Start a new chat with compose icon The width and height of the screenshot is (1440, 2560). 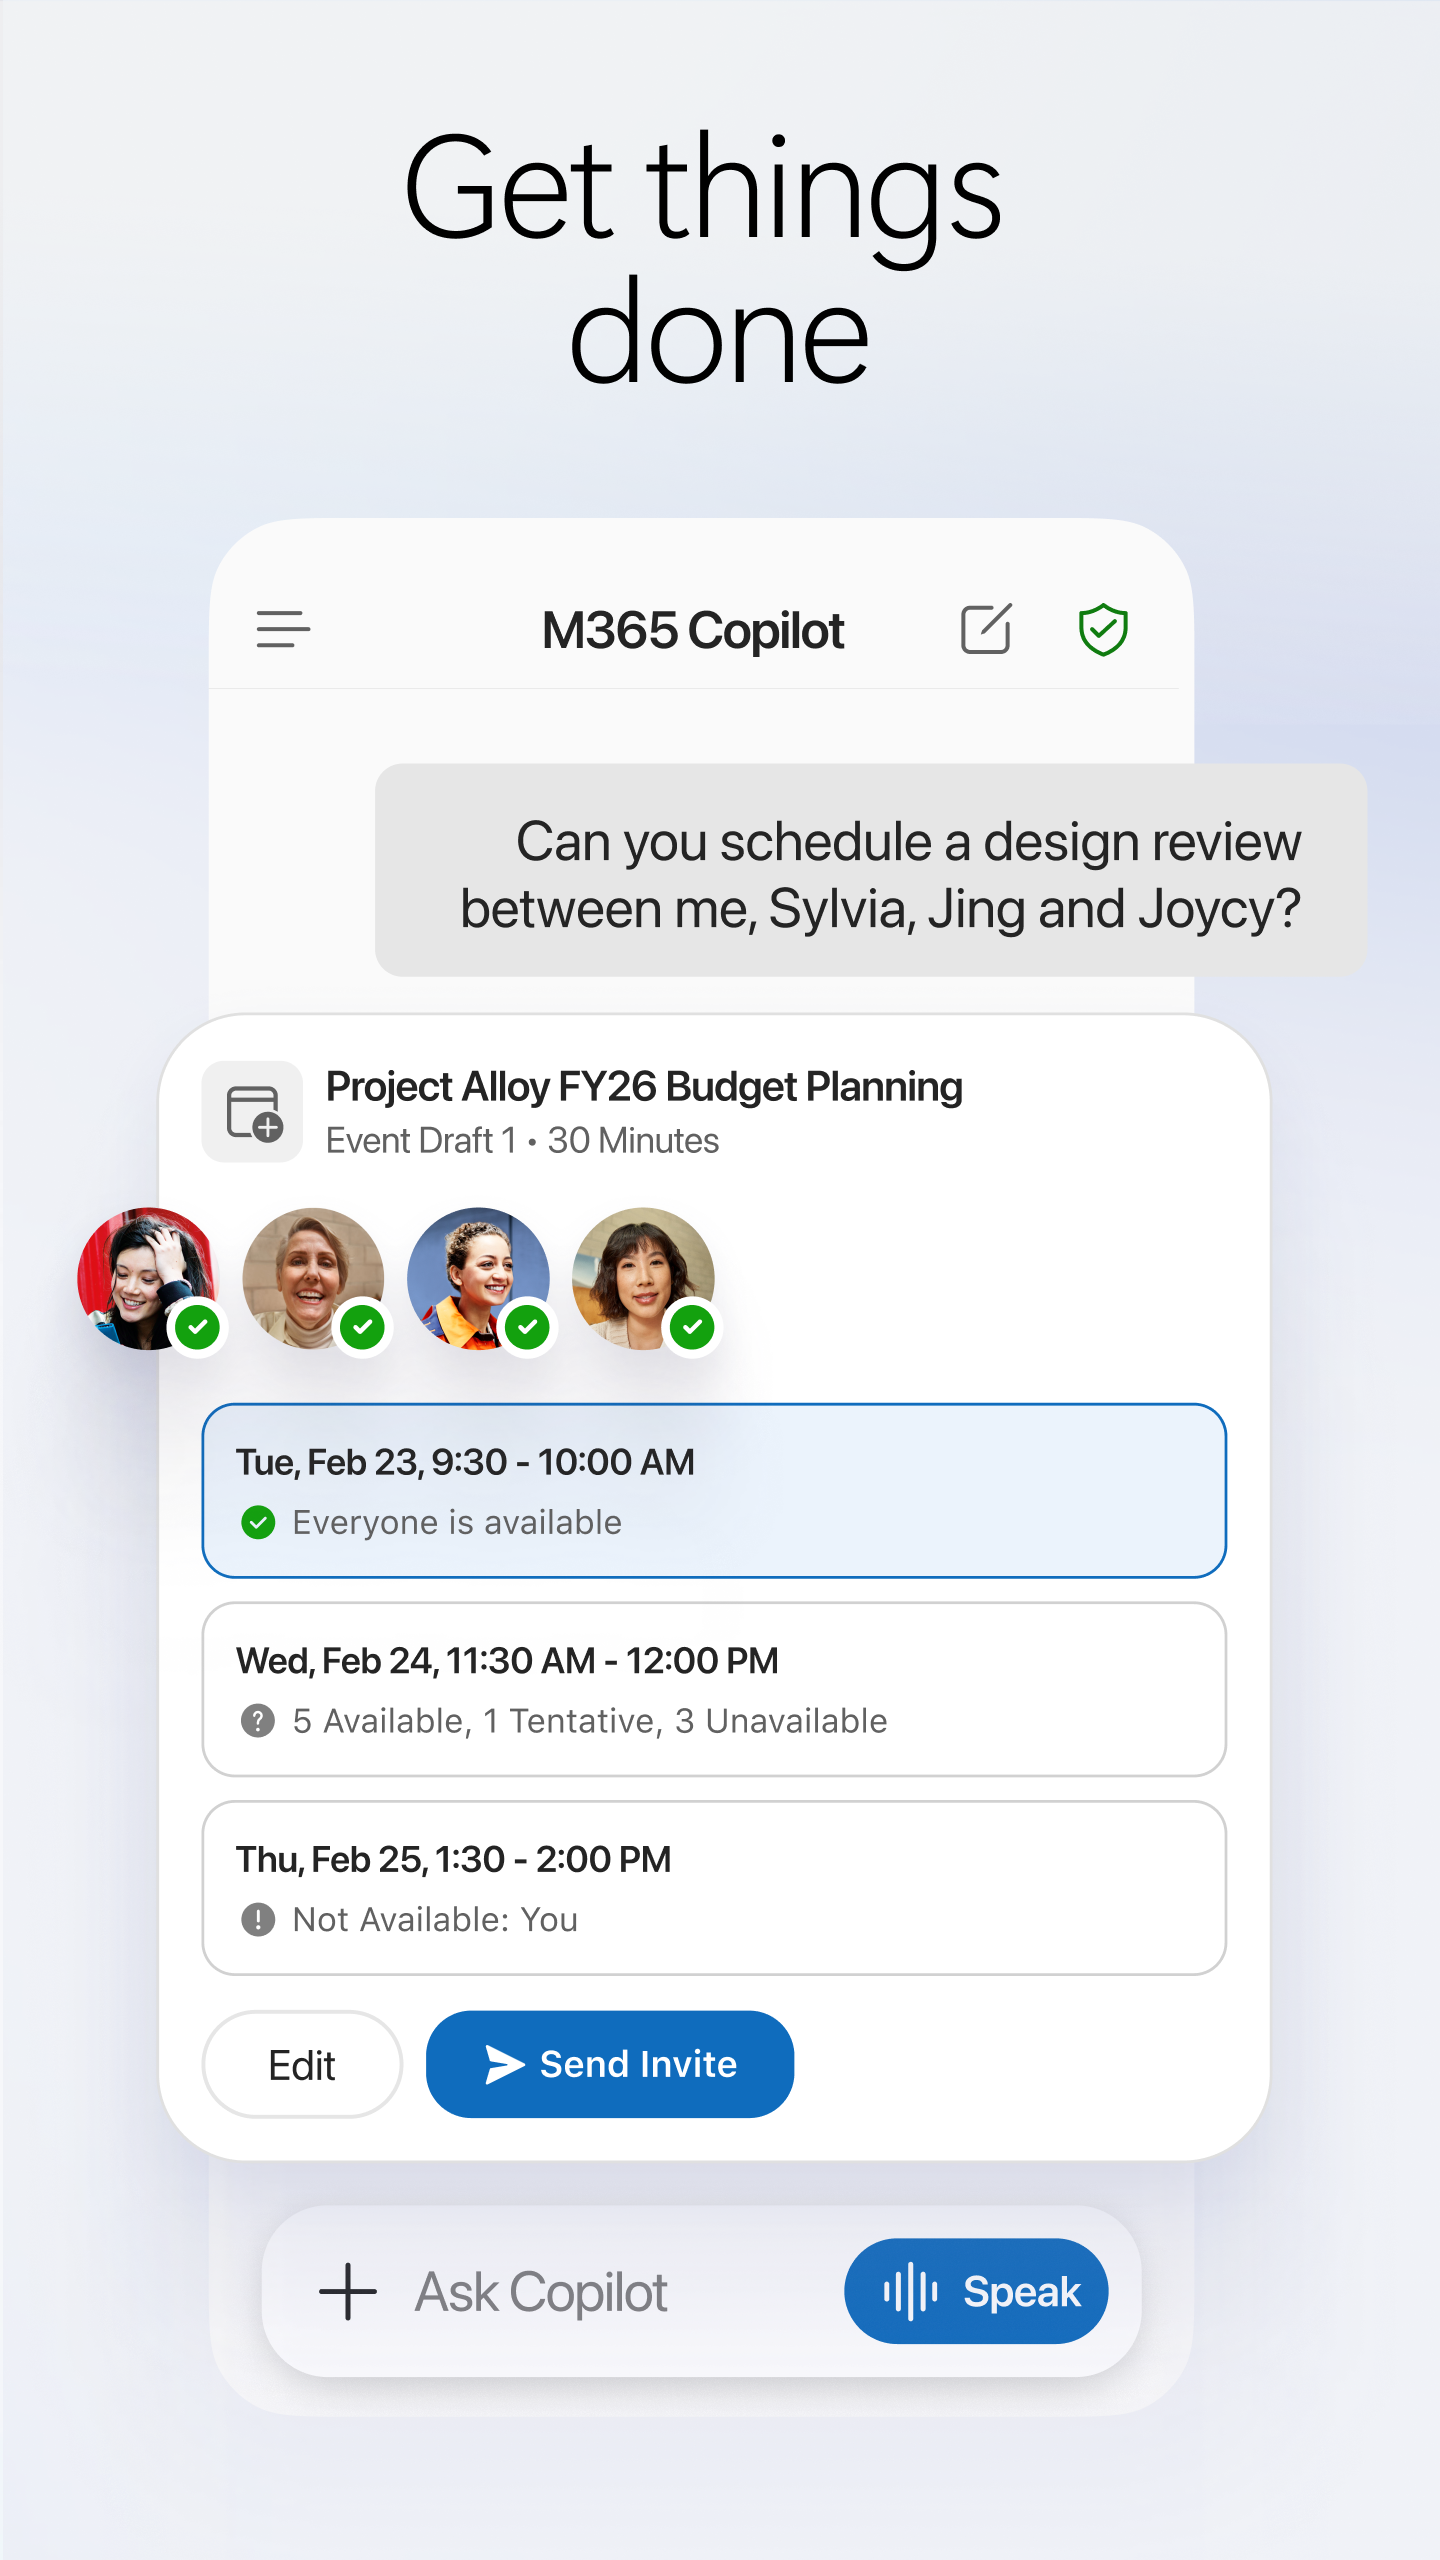(x=986, y=629)
